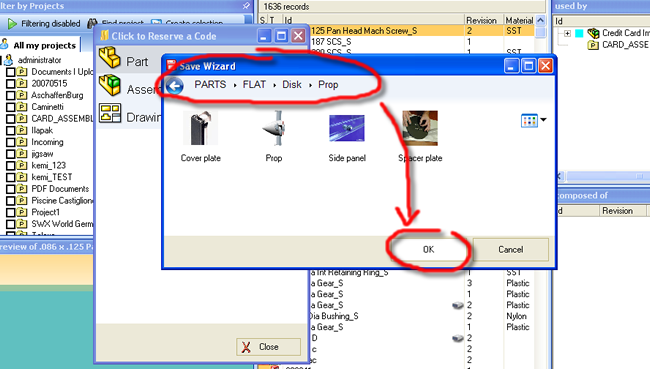Select PARTS in the breadcrumb path
This screenshot has width=650, height=369.
[x=210, y=85]
